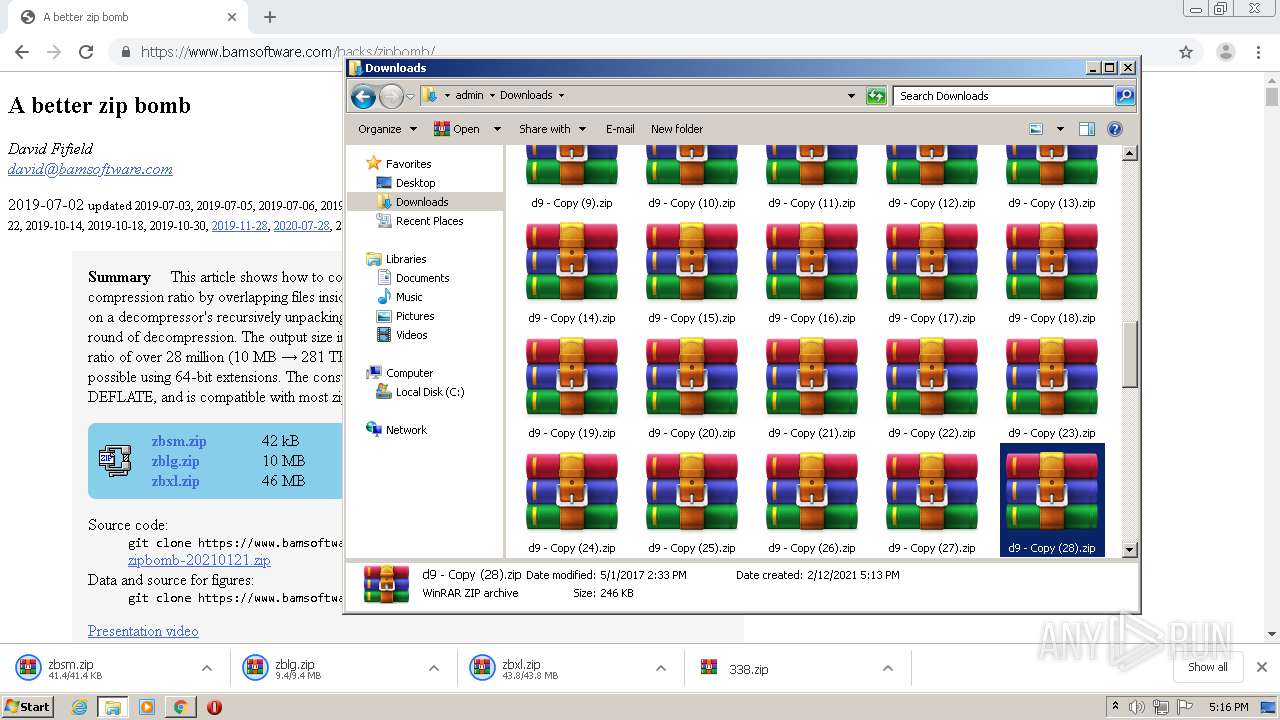Image resolution: width=1280 pixels, height=720 pixels.
Task: Expand recent pages dropdown next to Forward
Action: point(410,97)
